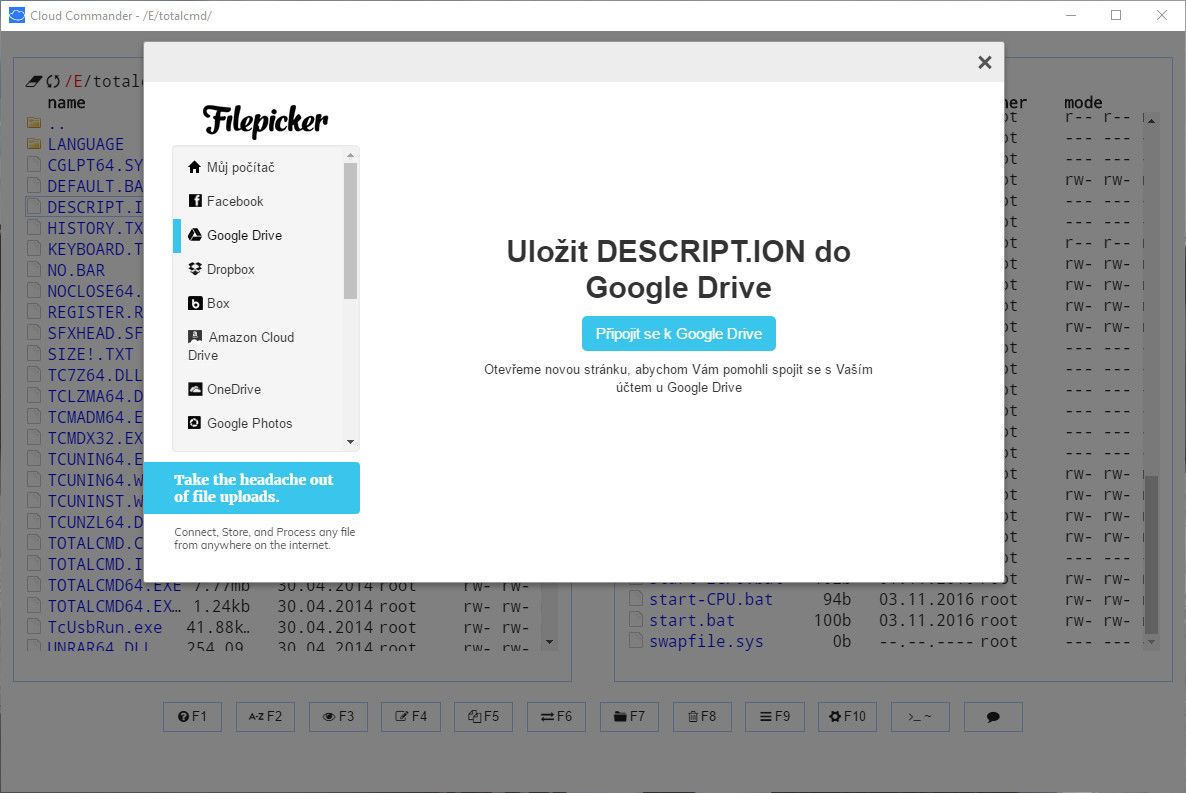Image resolution: width=1186 pixels, height=793 pixels.
Task: Click the F4 edit button
Action: (x=411, y=717)
